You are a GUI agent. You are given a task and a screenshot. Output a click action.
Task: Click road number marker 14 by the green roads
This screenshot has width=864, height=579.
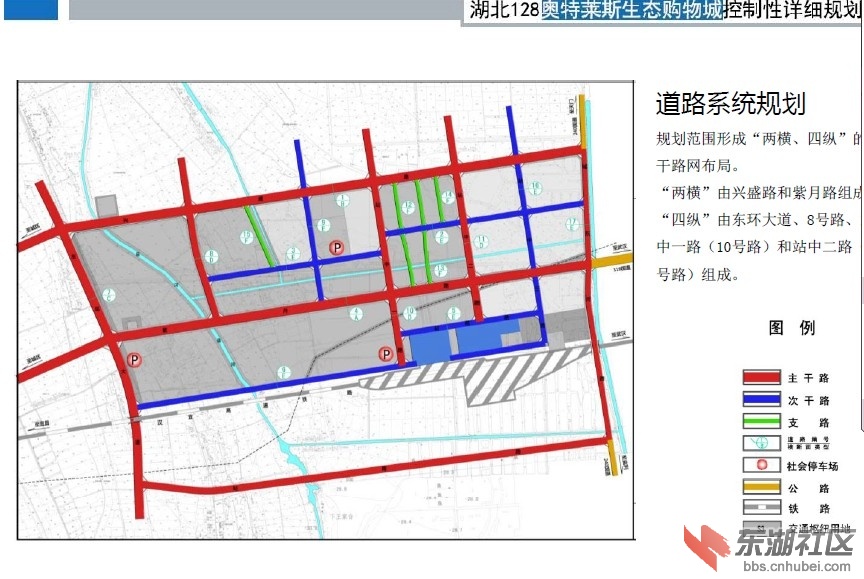(448, 197)
